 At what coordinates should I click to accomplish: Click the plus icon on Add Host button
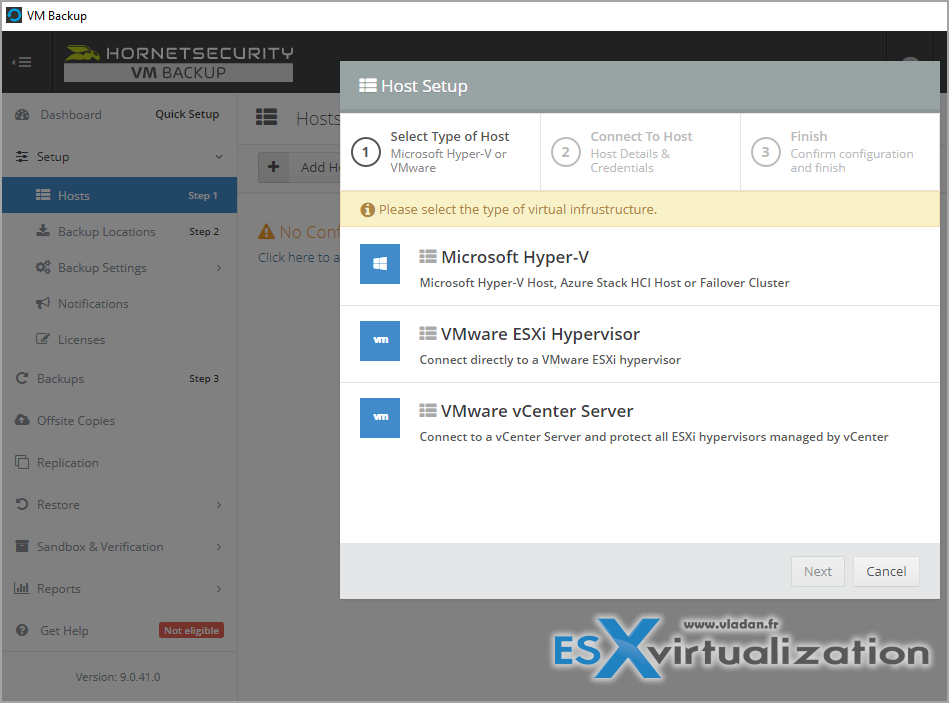pos(274,167)
